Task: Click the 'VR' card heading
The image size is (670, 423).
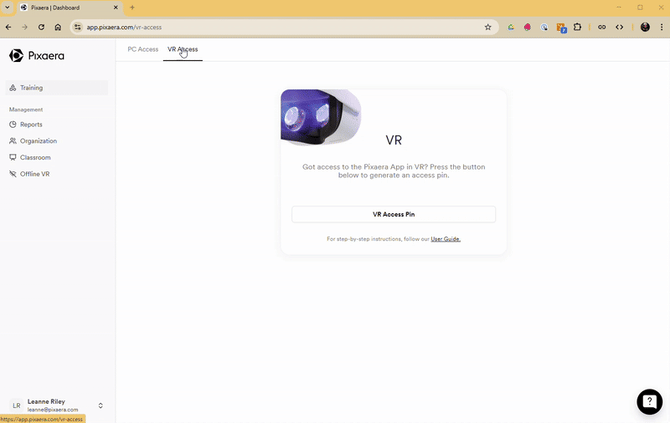Action: coord(394,140)
